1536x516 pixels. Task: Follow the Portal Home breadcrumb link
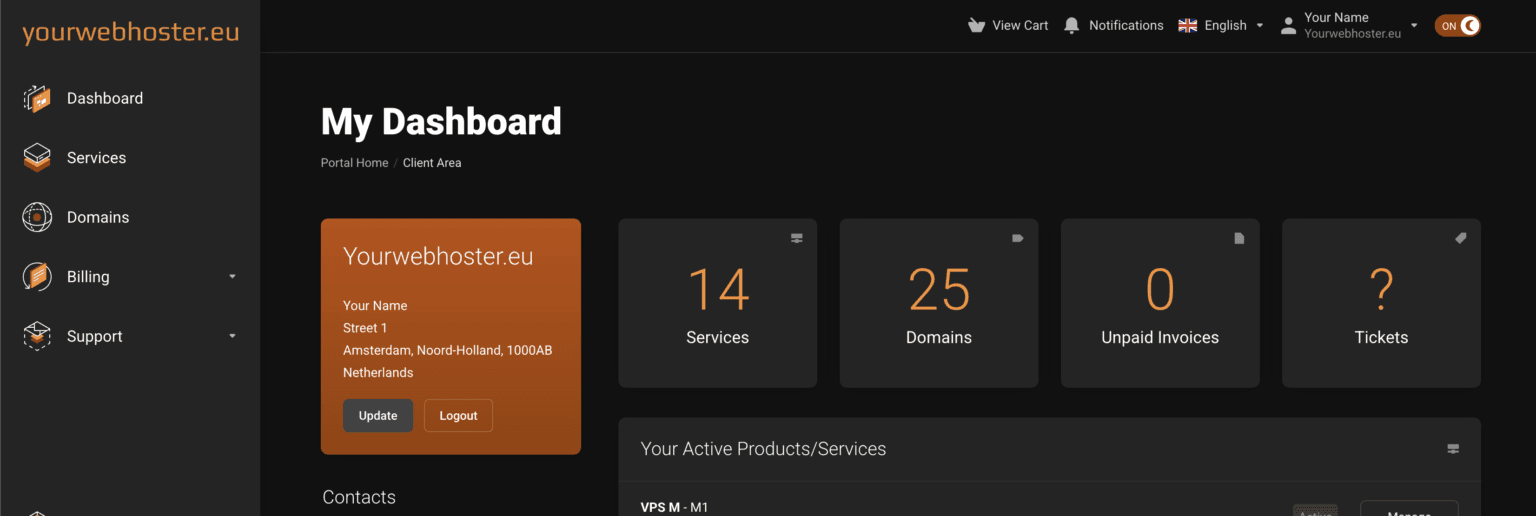coord(354,163)
